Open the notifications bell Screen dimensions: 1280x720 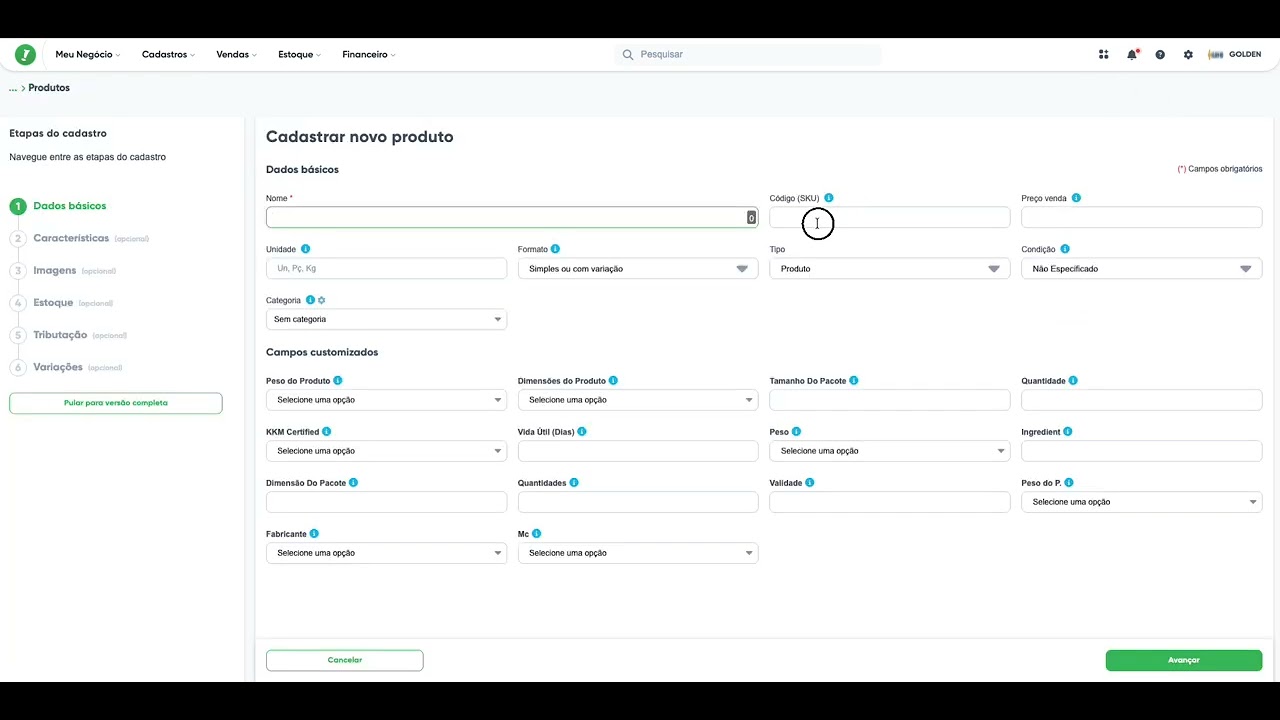pyautogui.click(x=1132, y=55)
